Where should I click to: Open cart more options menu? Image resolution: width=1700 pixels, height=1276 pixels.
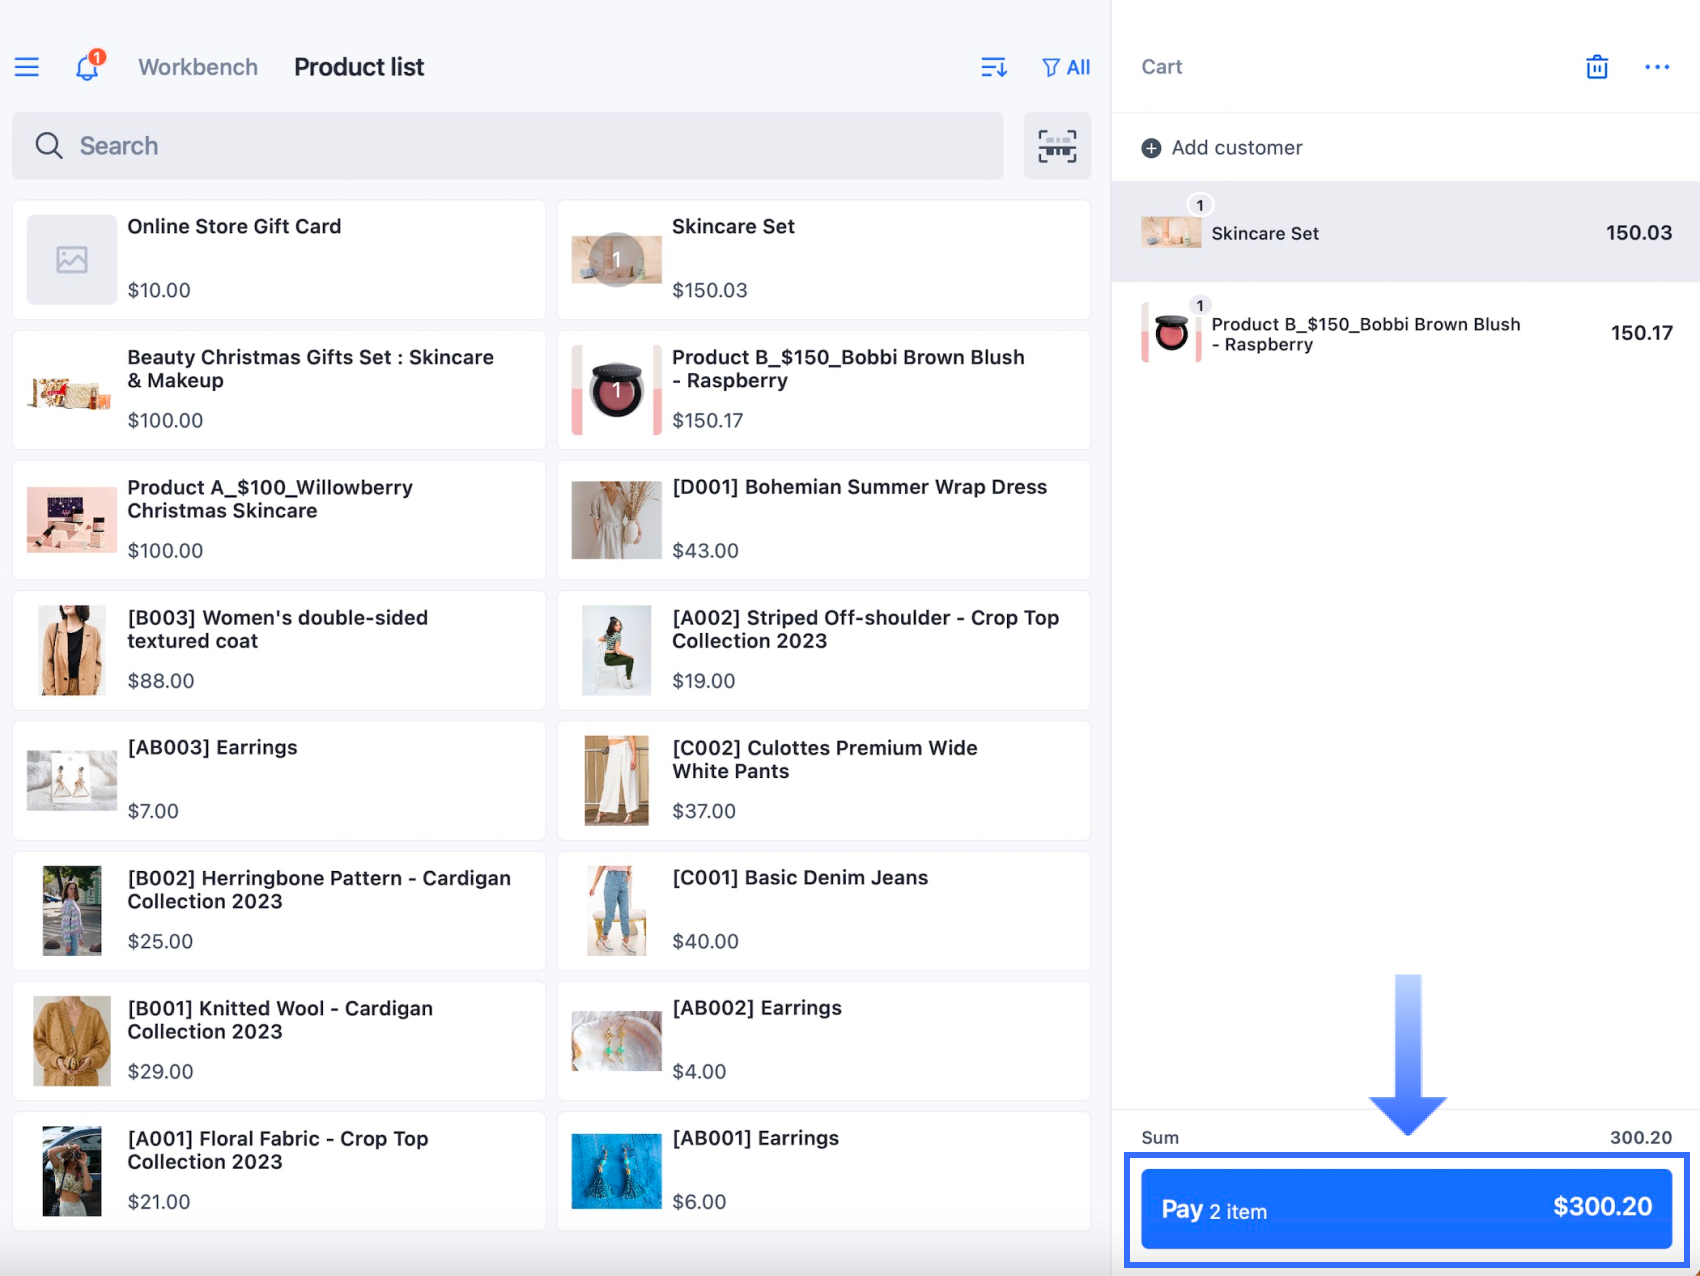click(x=1656, y=67)
